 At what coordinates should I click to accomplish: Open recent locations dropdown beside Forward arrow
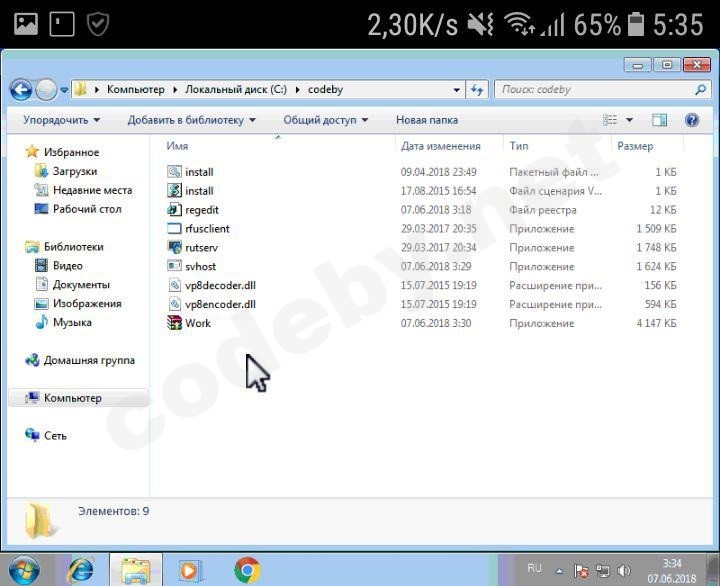tap(64, 90)
